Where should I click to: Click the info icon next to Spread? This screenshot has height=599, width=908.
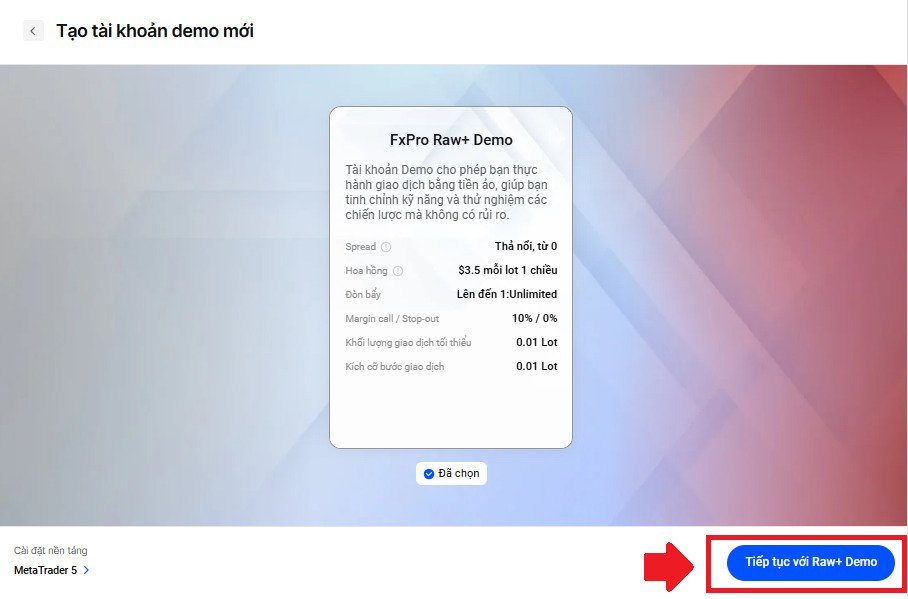(x=386, y=247)
